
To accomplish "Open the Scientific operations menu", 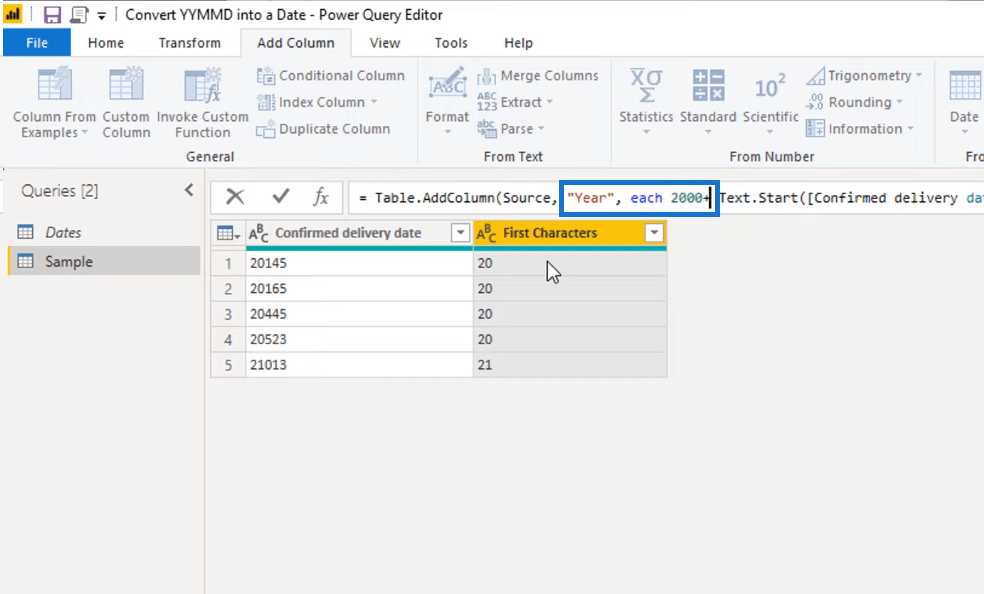I will [771, 100].
